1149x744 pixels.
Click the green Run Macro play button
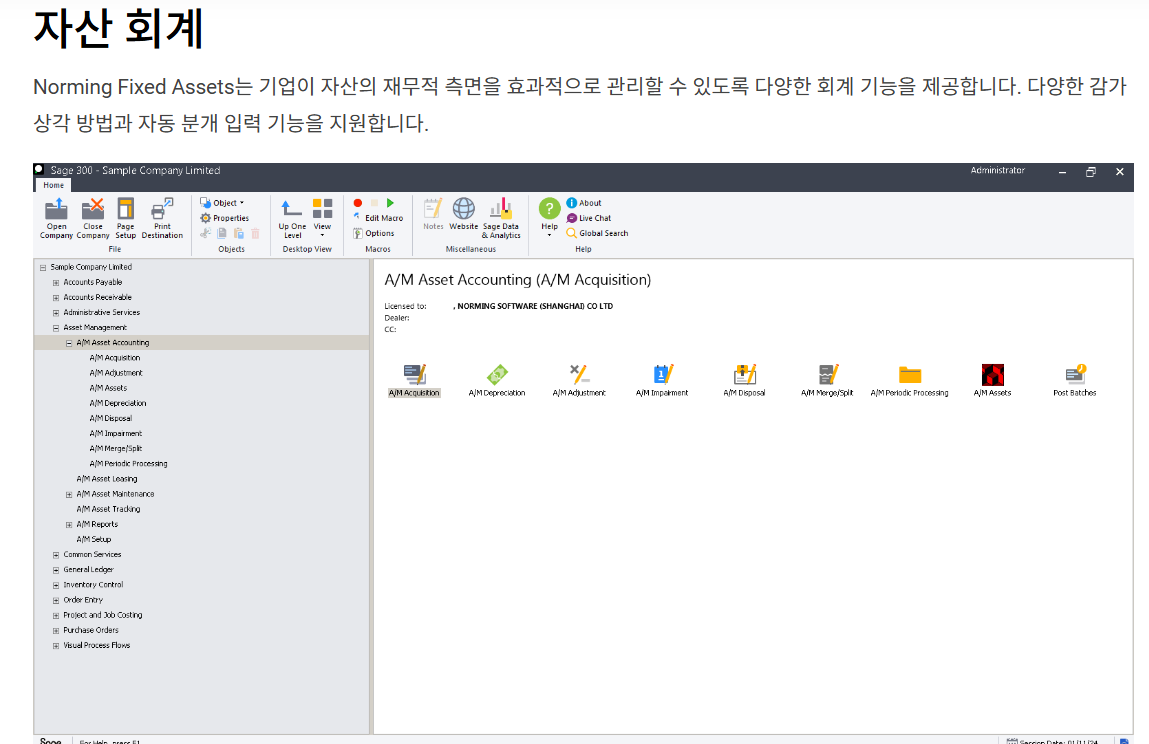tap(390, 203)
